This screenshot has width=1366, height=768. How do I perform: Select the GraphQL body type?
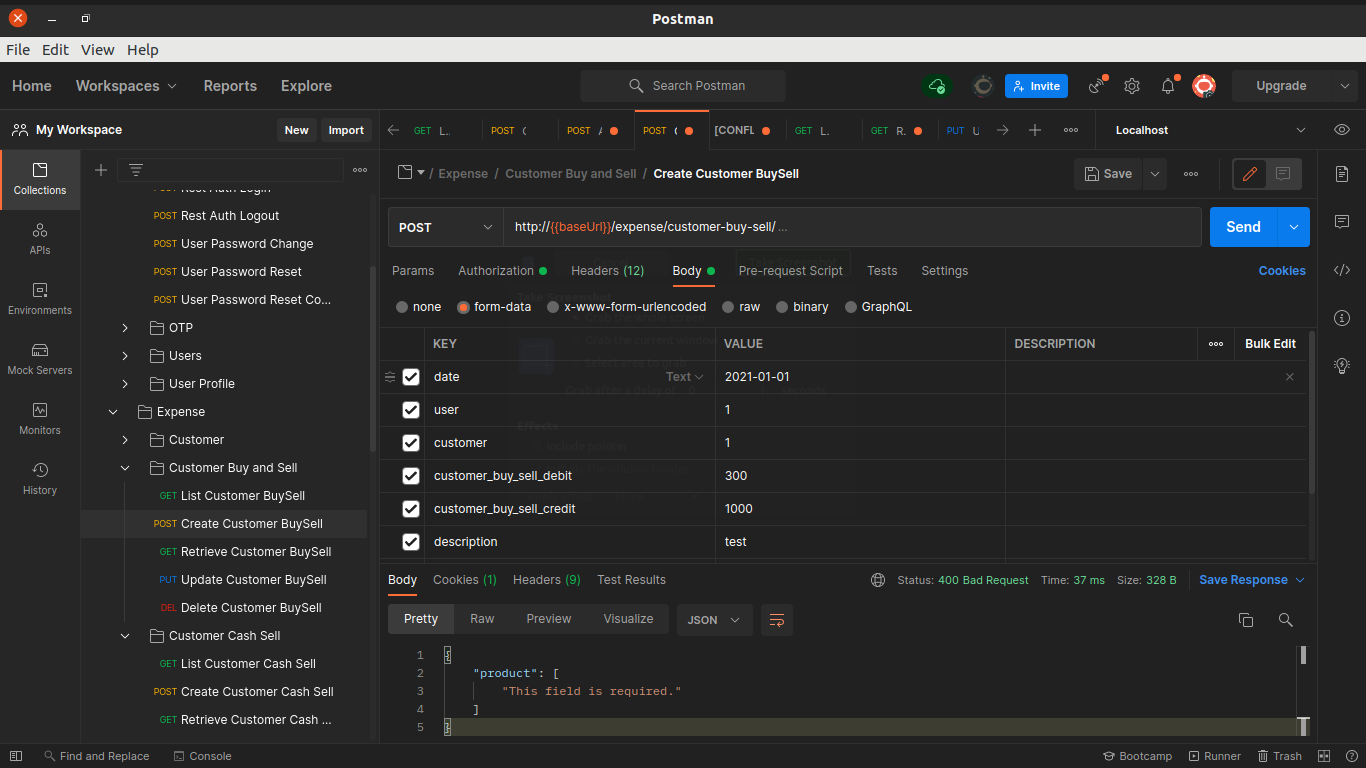point(851,307)
